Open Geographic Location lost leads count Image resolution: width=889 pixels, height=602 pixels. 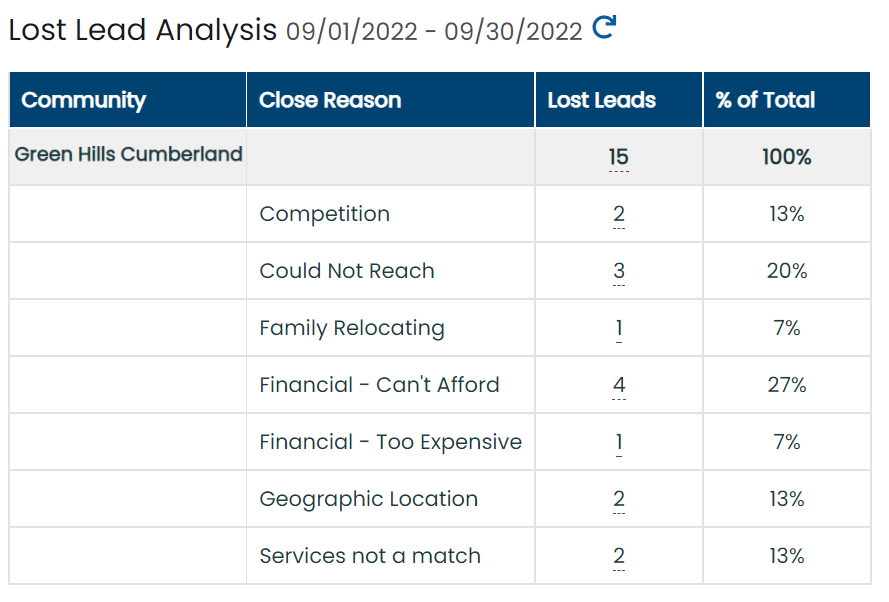[x=619, y=499]
